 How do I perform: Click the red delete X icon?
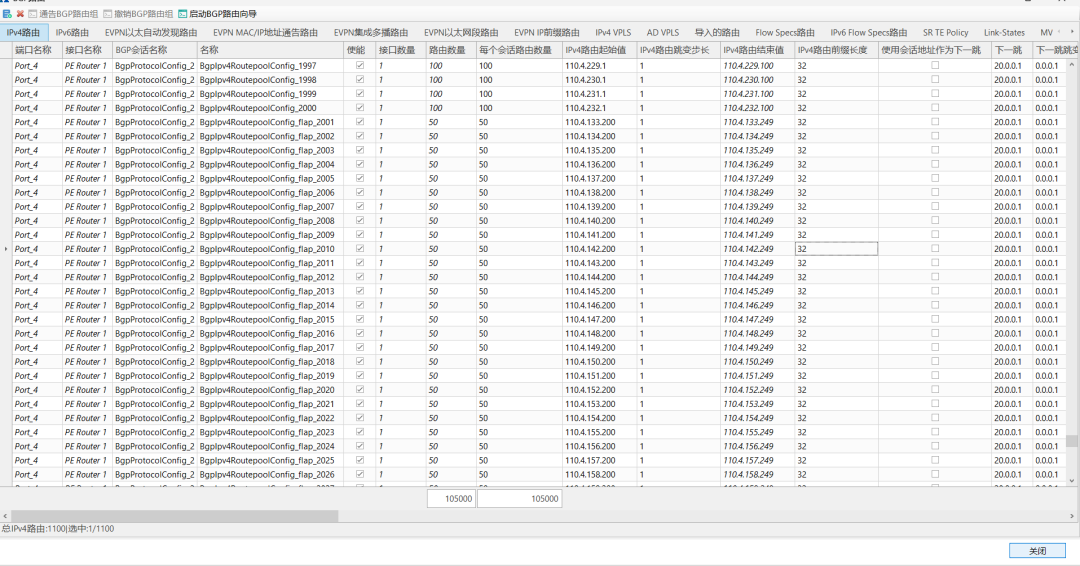click(x=19, y=14)
